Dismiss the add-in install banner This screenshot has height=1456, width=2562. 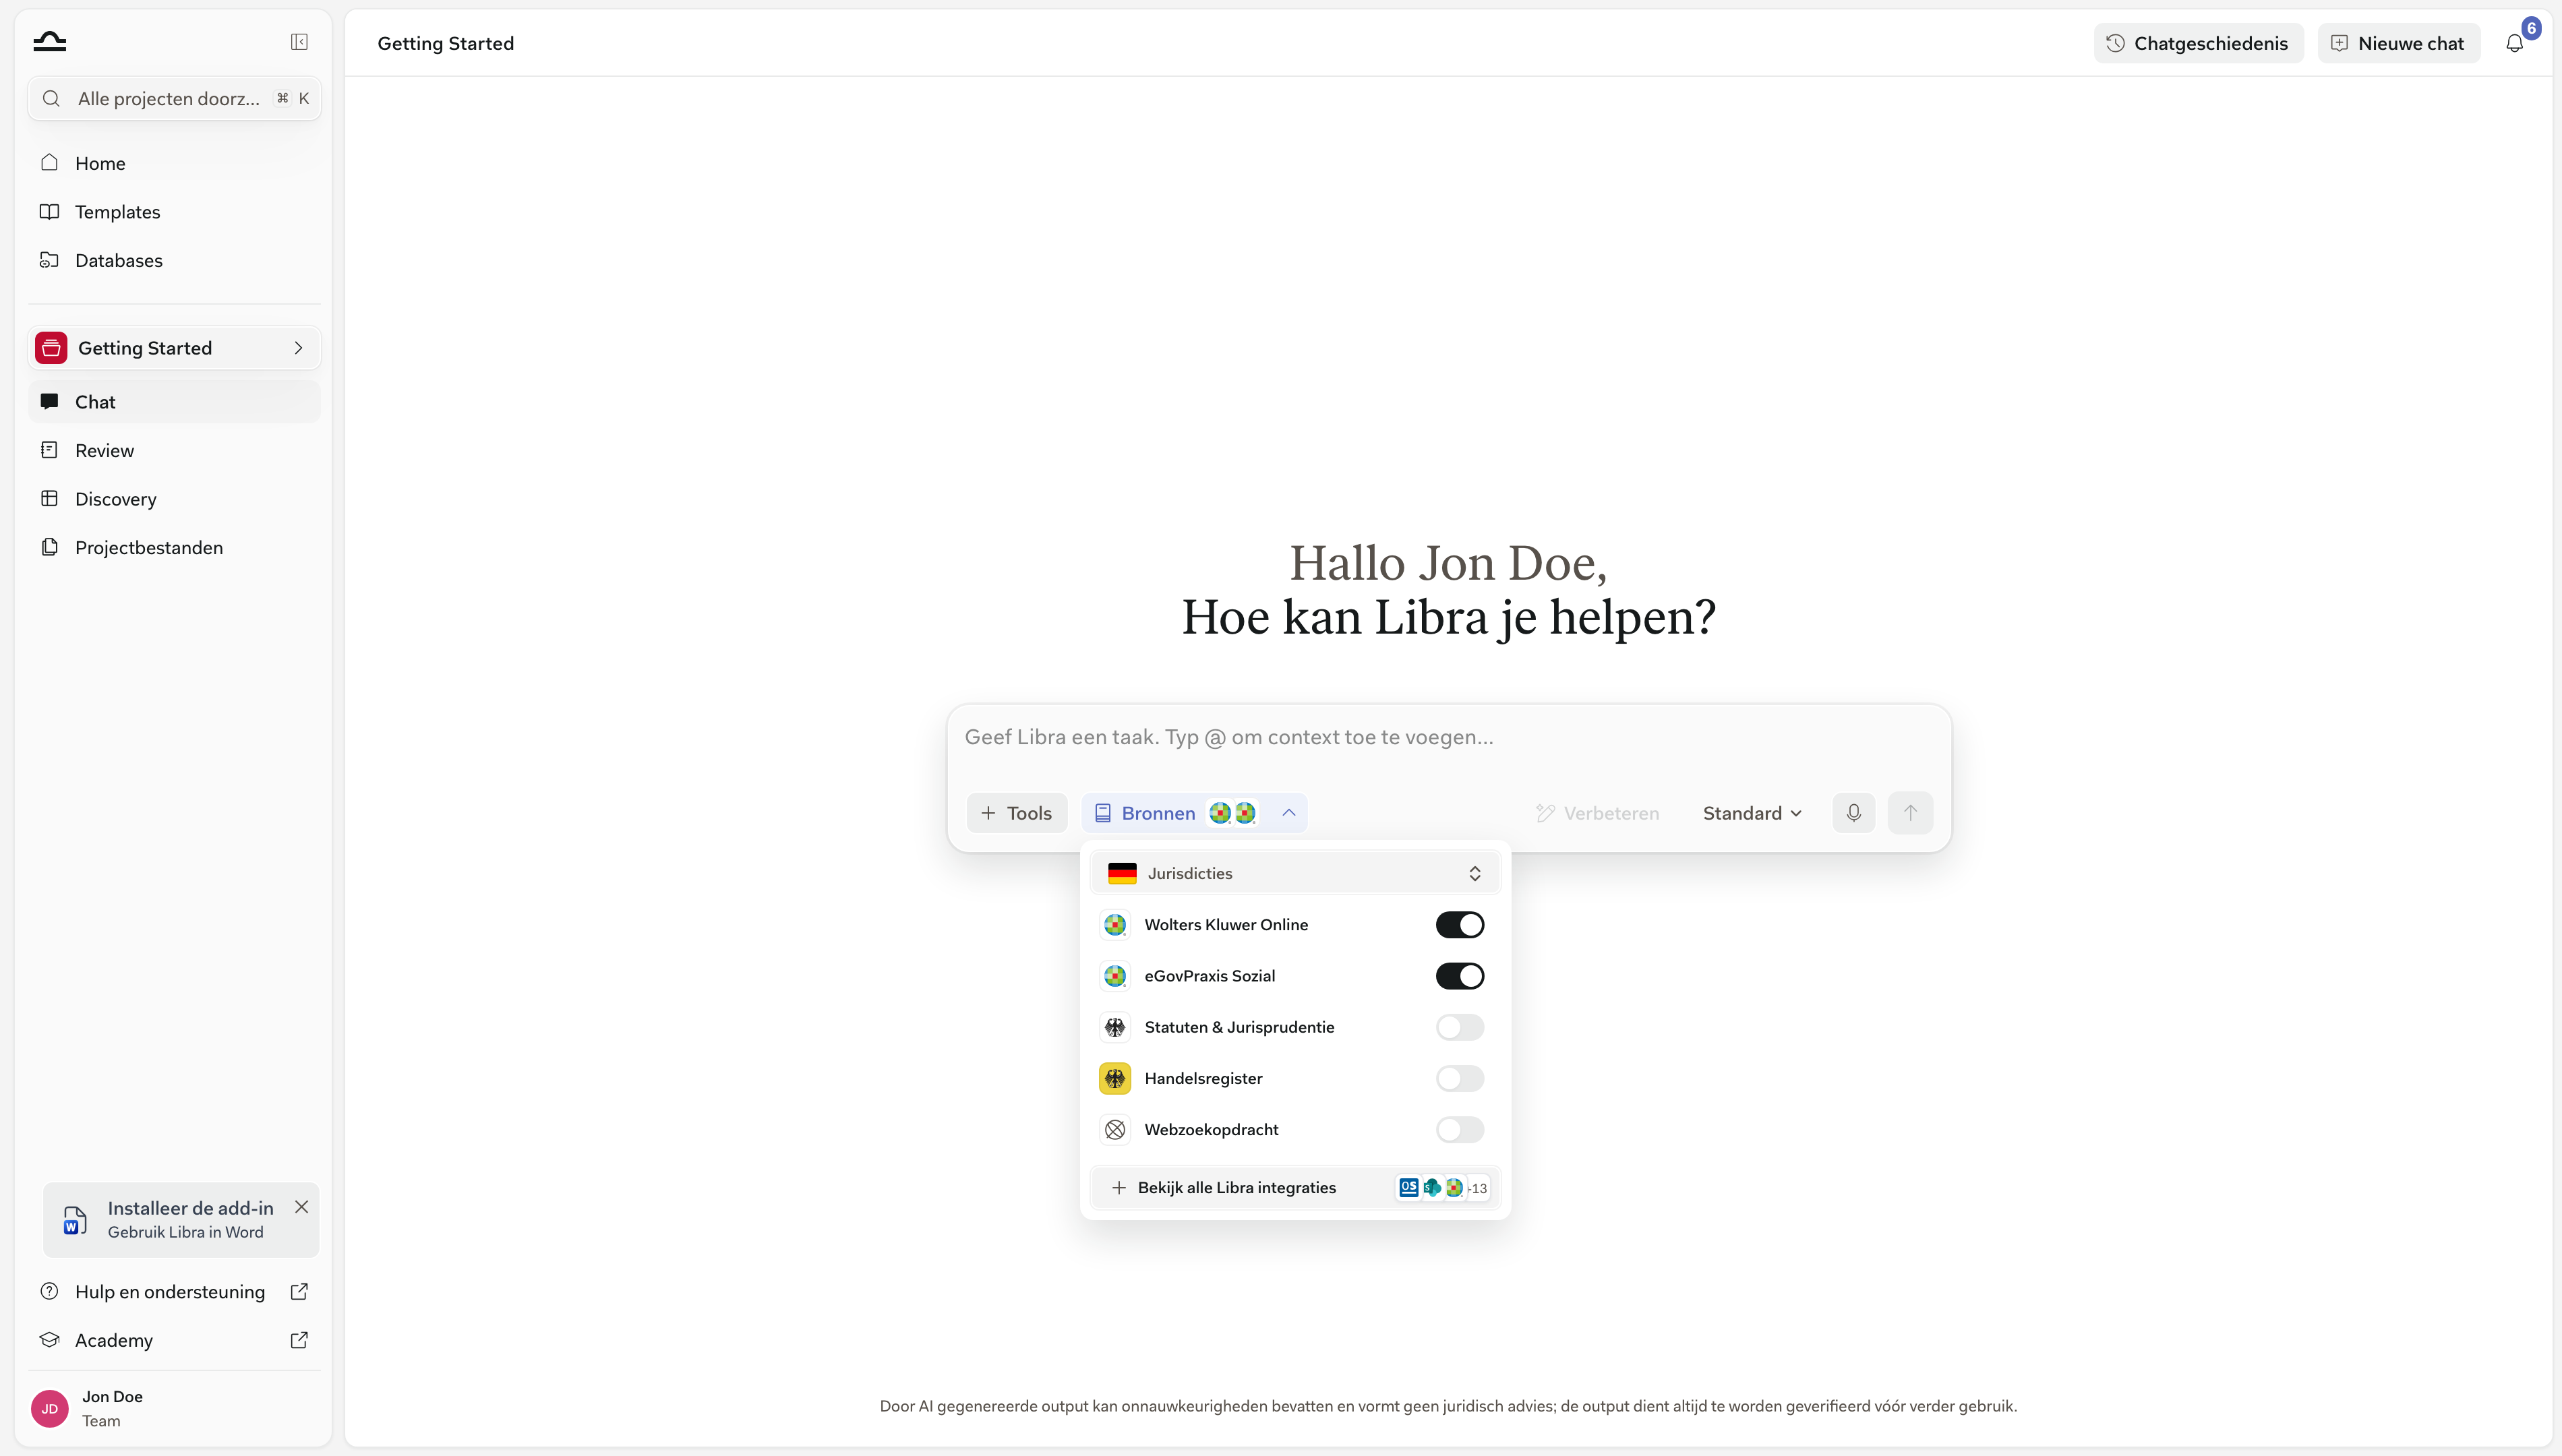coord(301,1207)
